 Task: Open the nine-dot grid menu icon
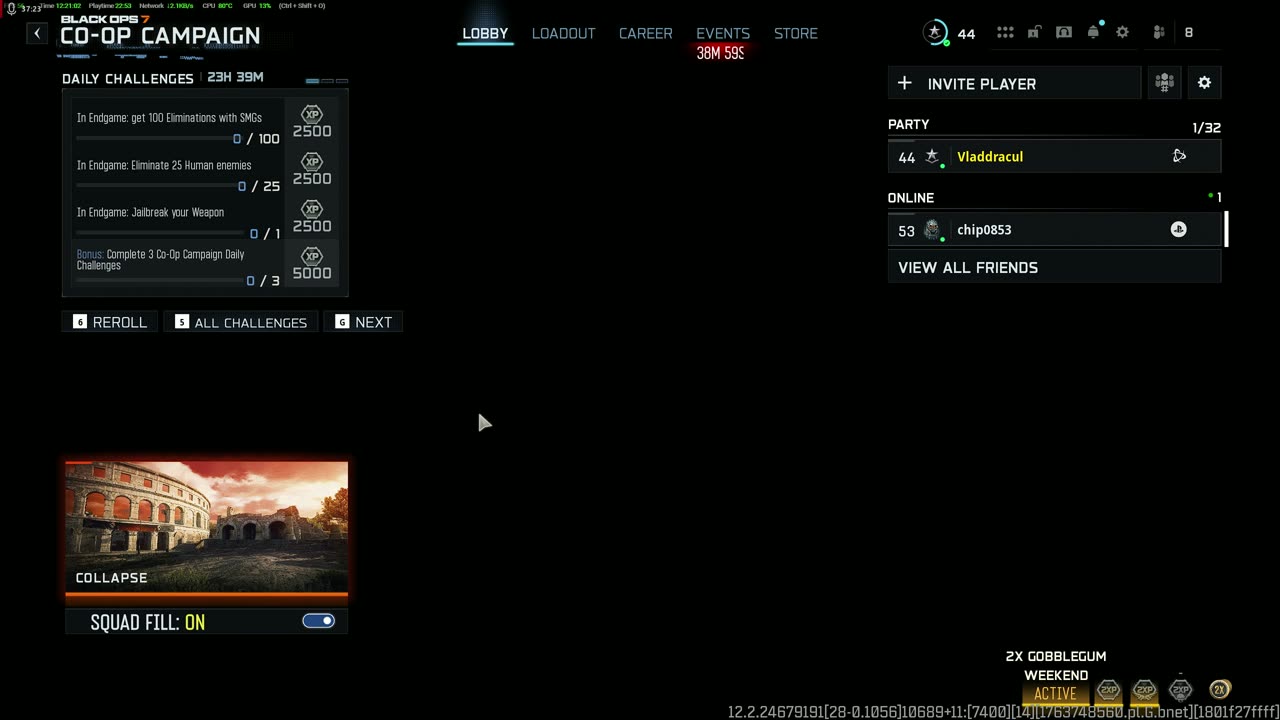tap(1005, 32)
